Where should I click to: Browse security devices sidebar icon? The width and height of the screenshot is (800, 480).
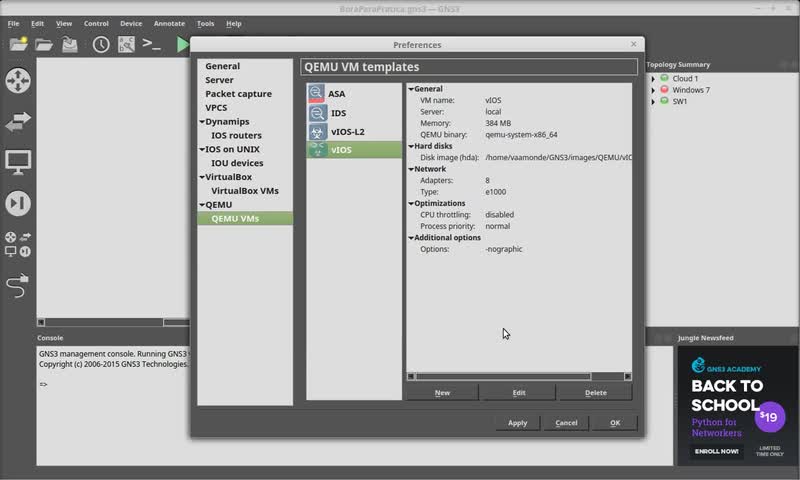(x=18, y=203)
